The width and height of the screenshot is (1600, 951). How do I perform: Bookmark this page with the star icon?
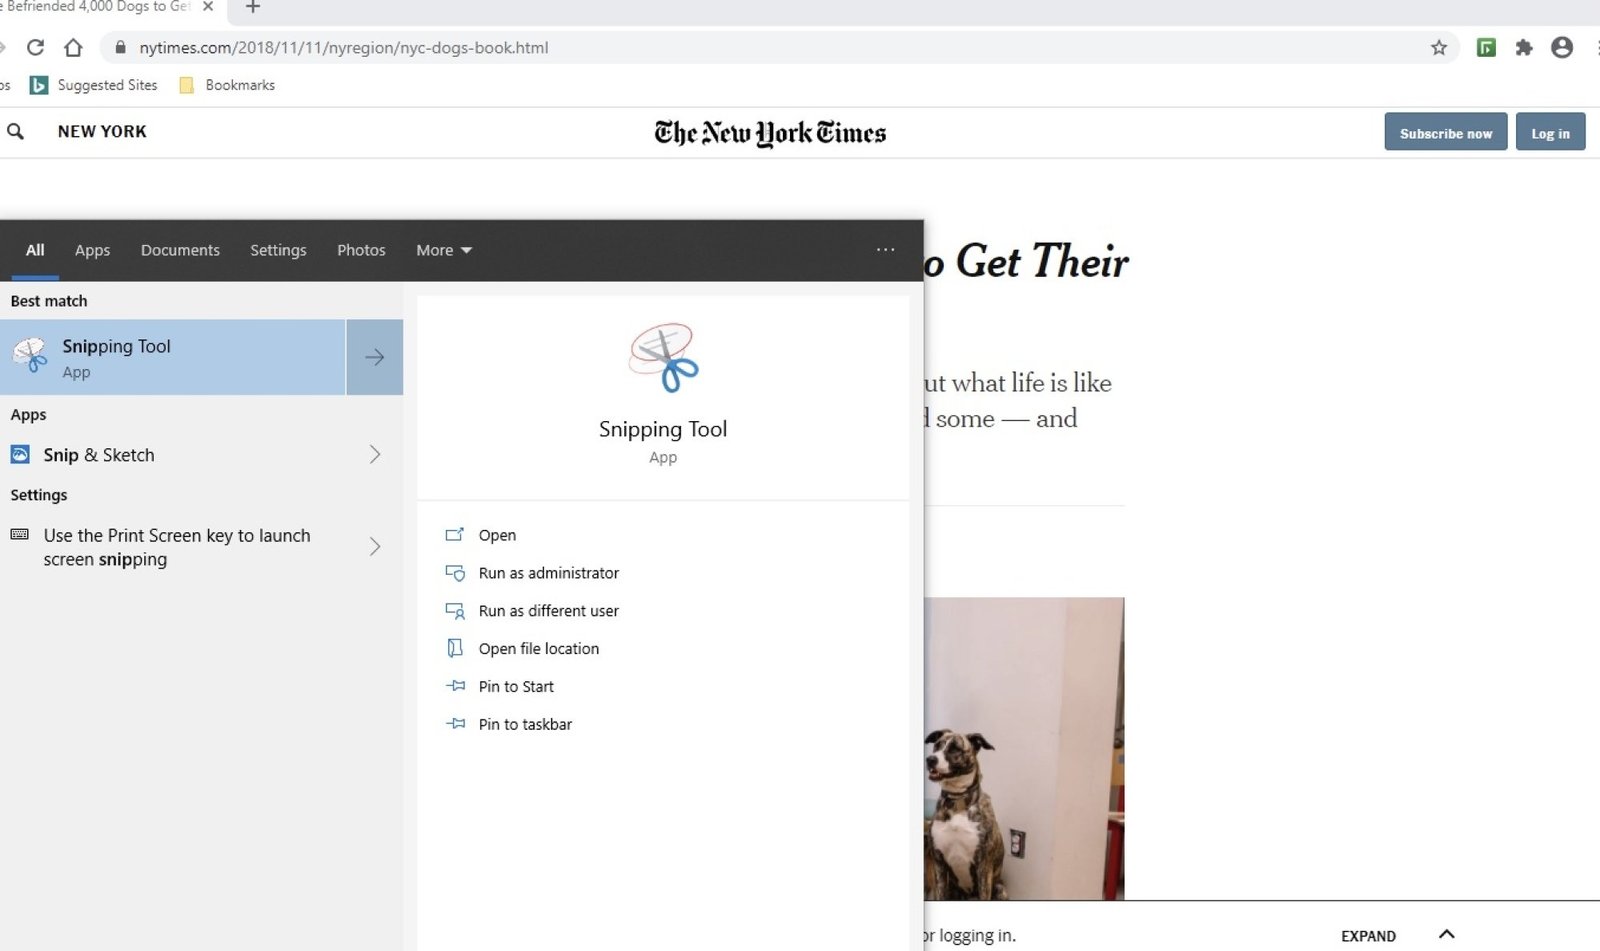1439,47
